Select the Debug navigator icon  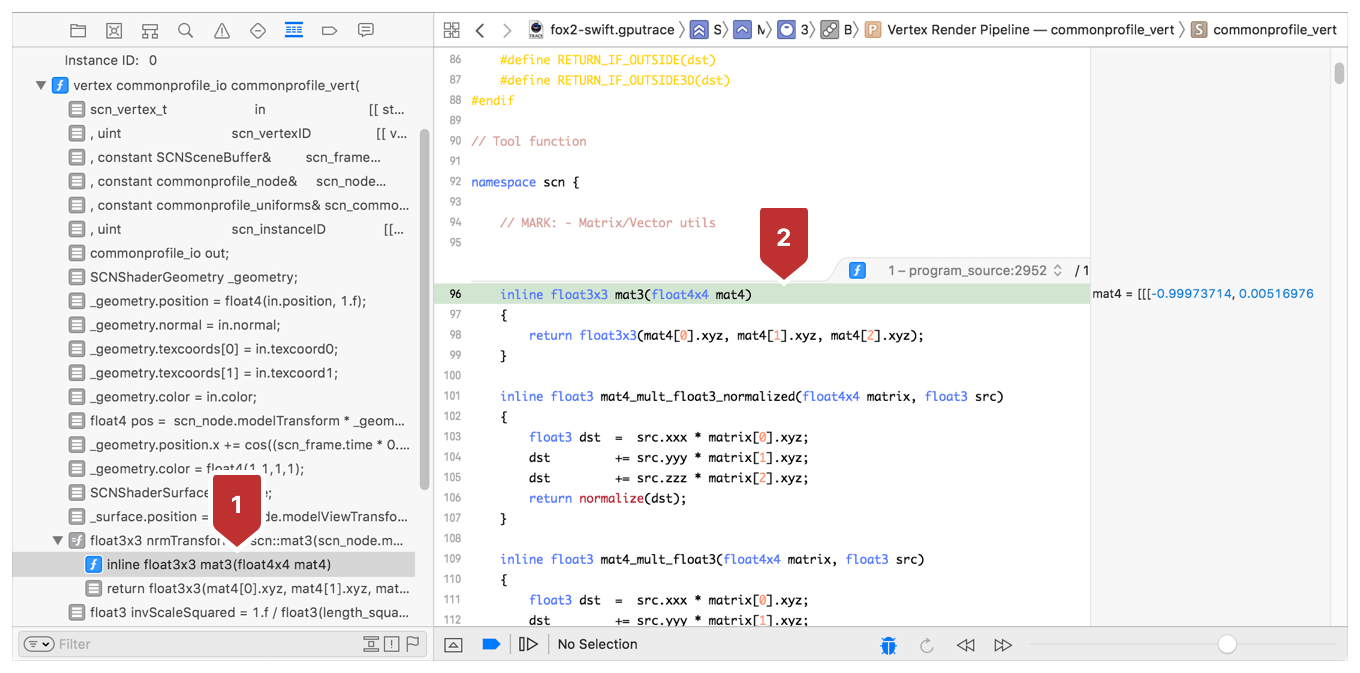coord(294,31)
